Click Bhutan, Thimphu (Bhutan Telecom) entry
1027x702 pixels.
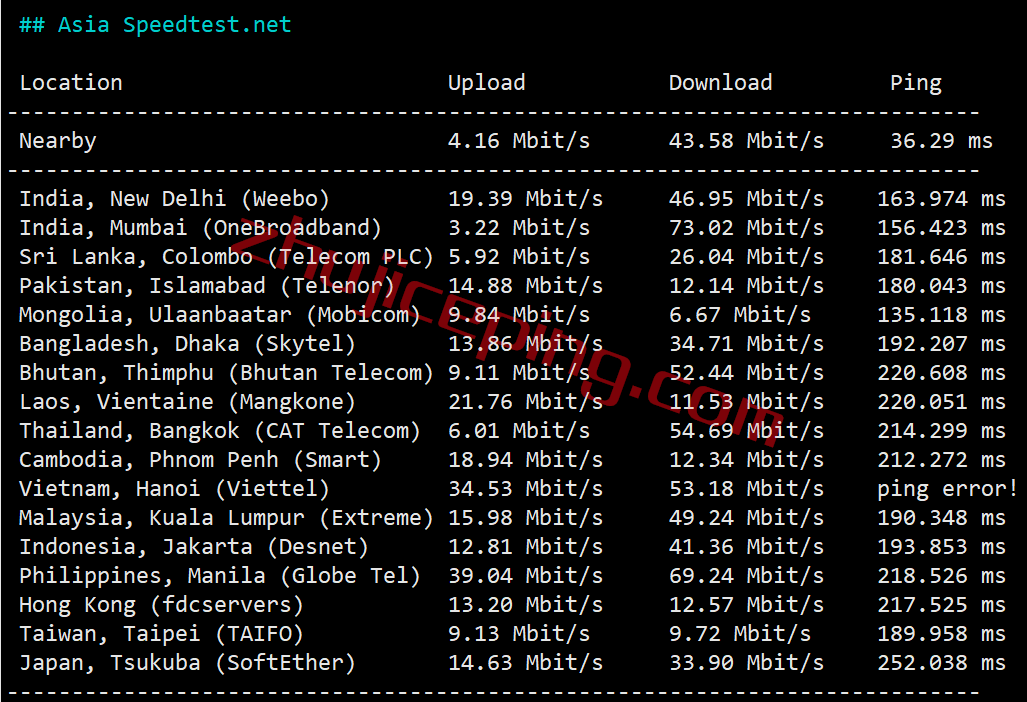[226, 373]
